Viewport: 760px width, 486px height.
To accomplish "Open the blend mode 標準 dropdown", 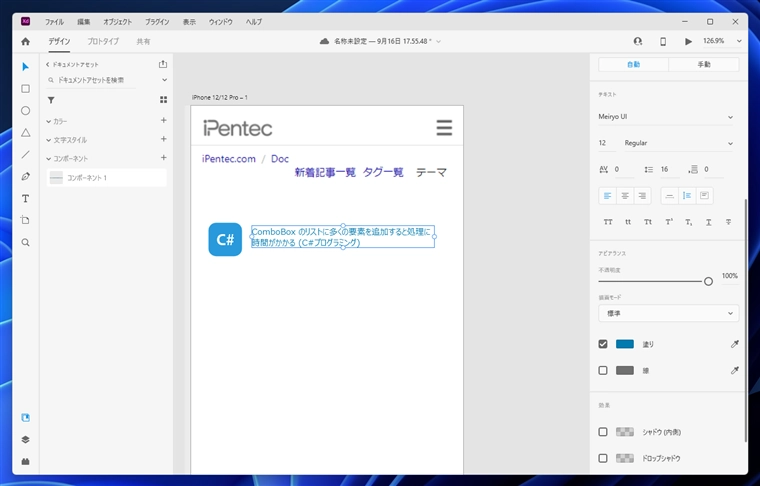I will (x=668, y=314).
